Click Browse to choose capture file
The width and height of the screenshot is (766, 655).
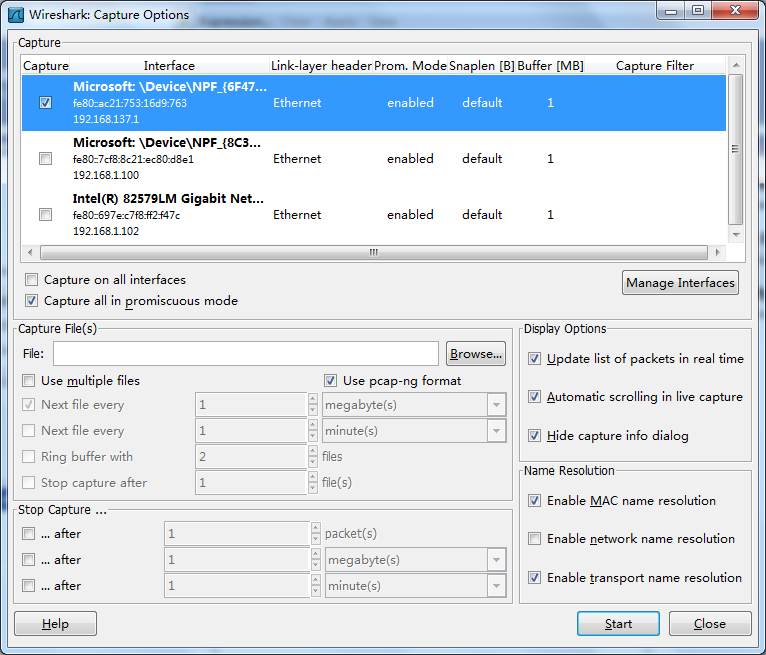pos(476,354)
